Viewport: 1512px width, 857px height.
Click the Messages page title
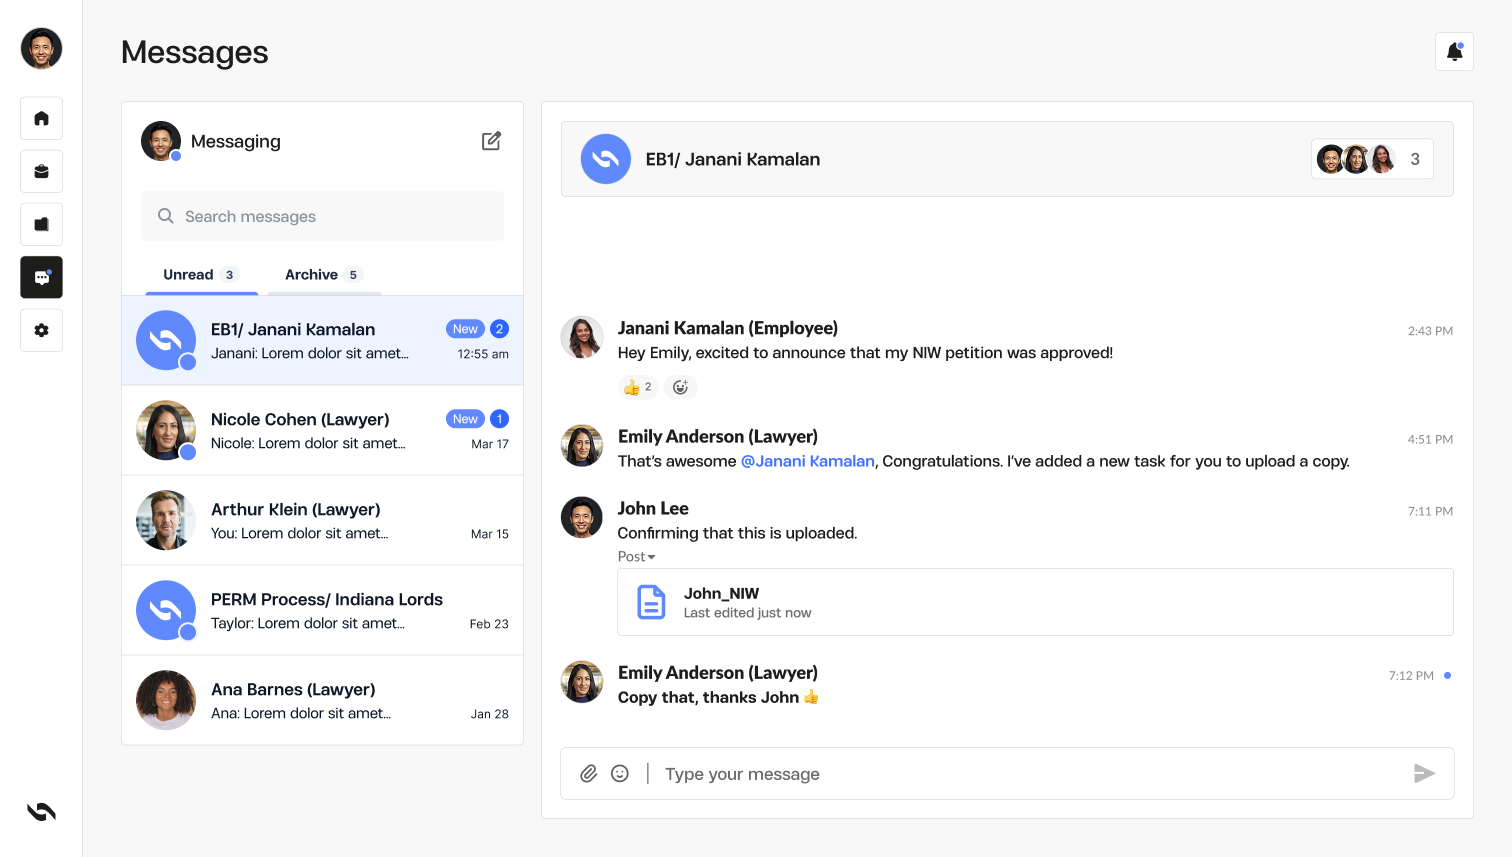[x=195, y=52]
